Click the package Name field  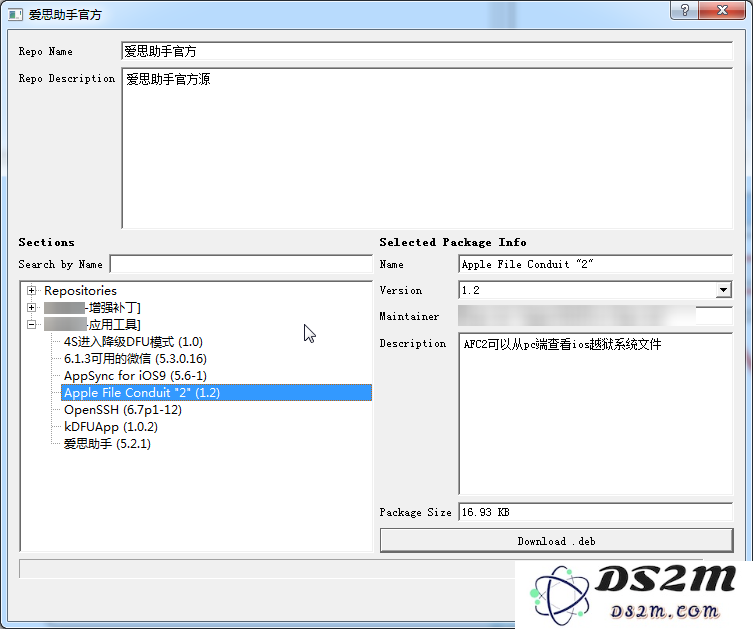[x=595, y=264]
